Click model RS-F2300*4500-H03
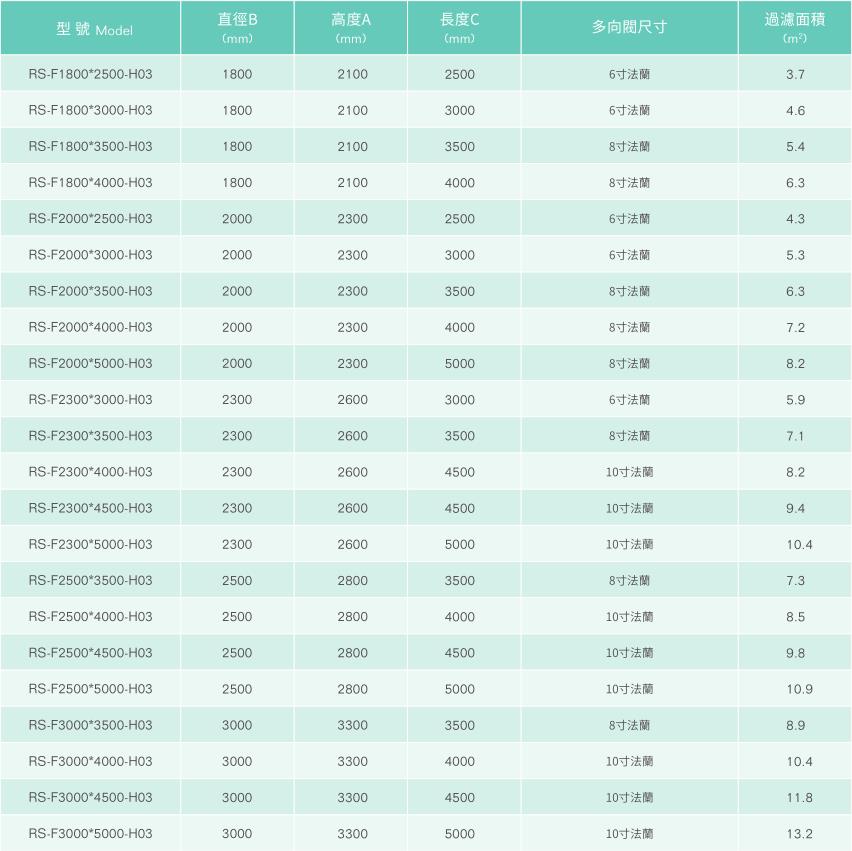 pyautogui.click(x=90, y=508)
